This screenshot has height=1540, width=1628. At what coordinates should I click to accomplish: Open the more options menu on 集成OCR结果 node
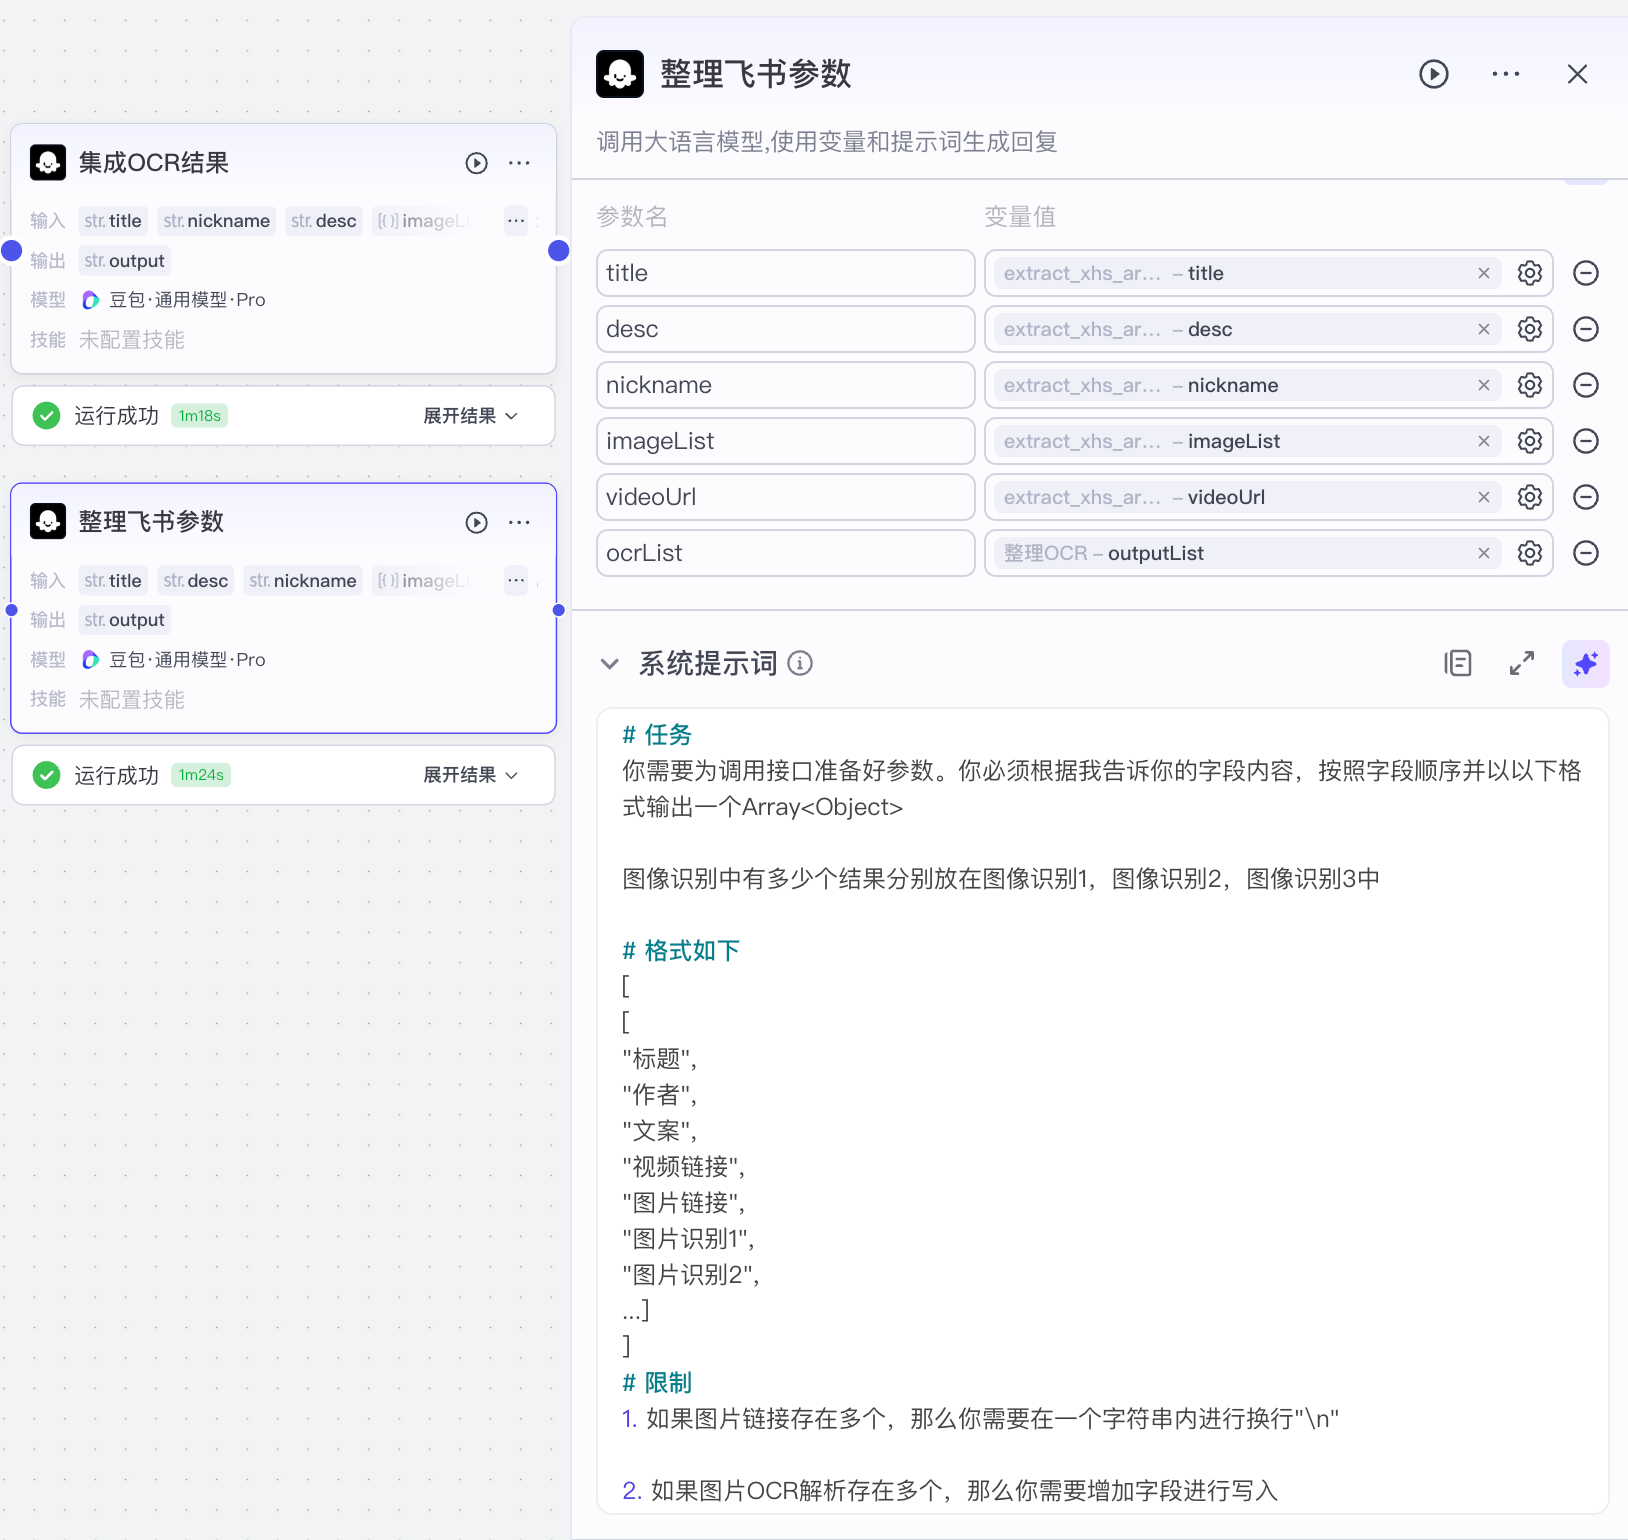pos(519,163)
